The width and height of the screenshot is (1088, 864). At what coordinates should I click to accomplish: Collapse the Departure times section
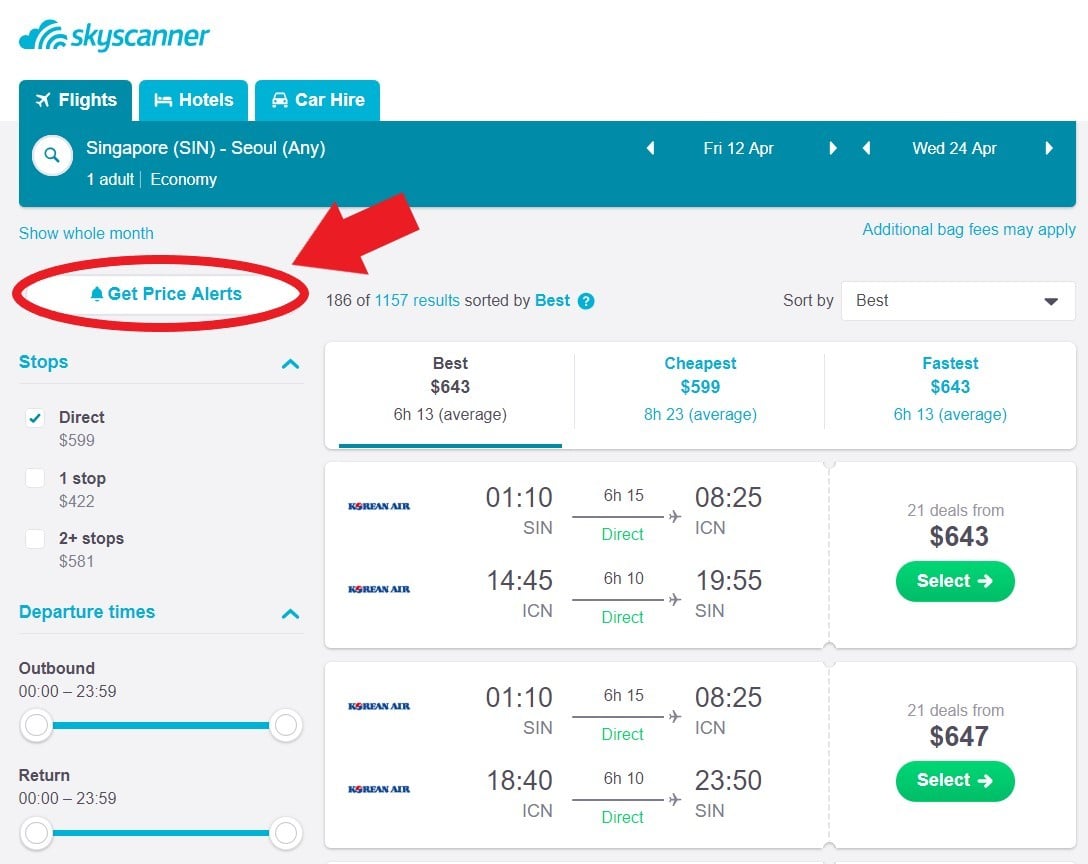(290, 613)
